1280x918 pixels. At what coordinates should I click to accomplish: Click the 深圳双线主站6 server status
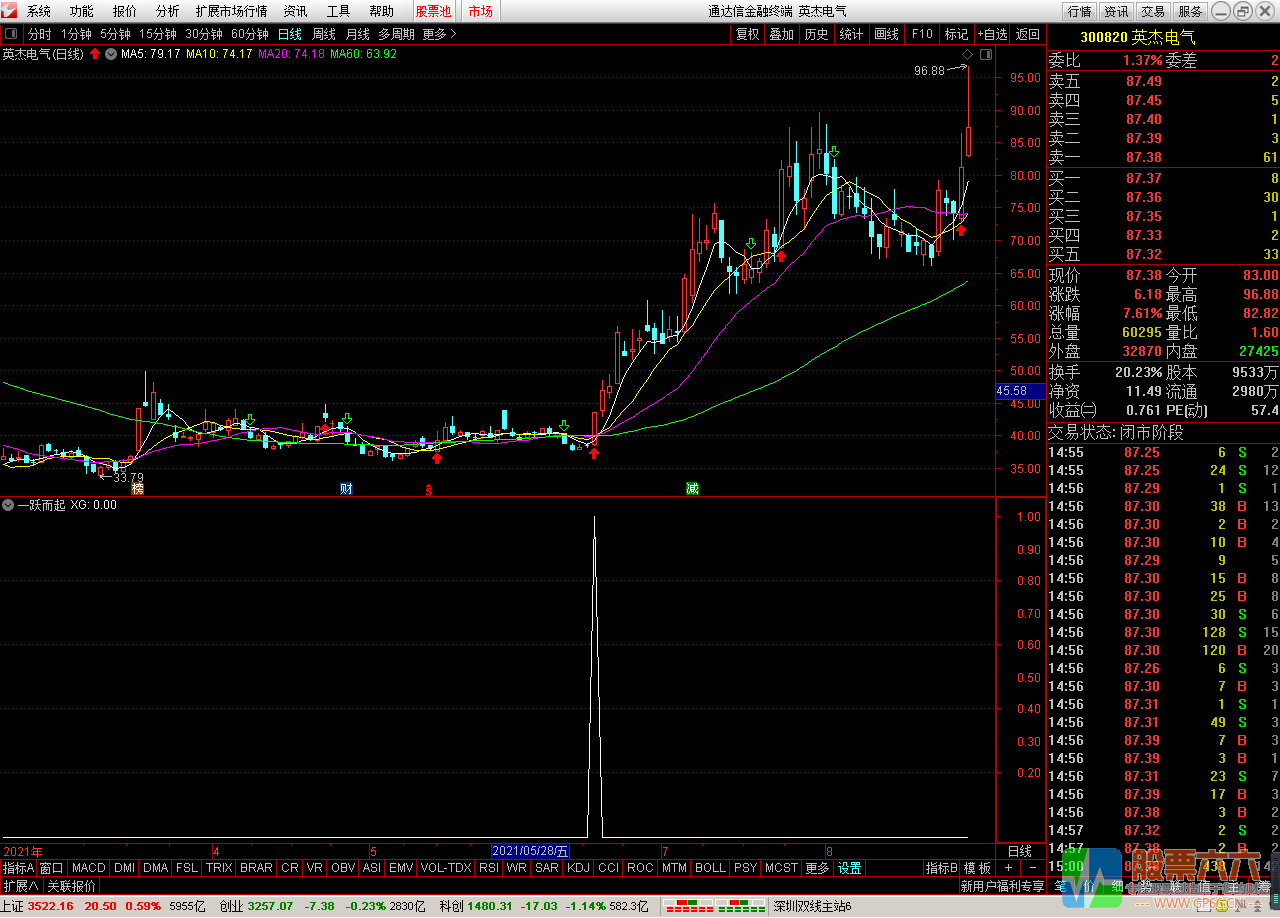(813, 907)
